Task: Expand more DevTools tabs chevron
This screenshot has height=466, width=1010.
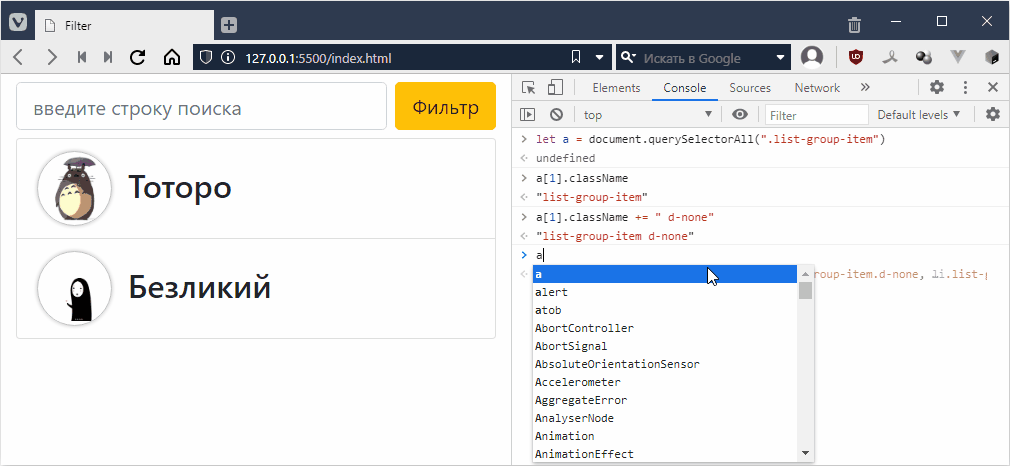Action: 865,88
